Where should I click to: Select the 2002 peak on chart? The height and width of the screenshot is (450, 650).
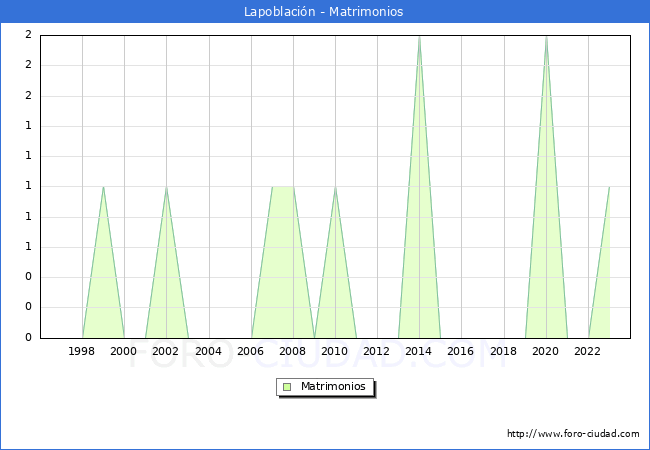[x=166, y=187]
